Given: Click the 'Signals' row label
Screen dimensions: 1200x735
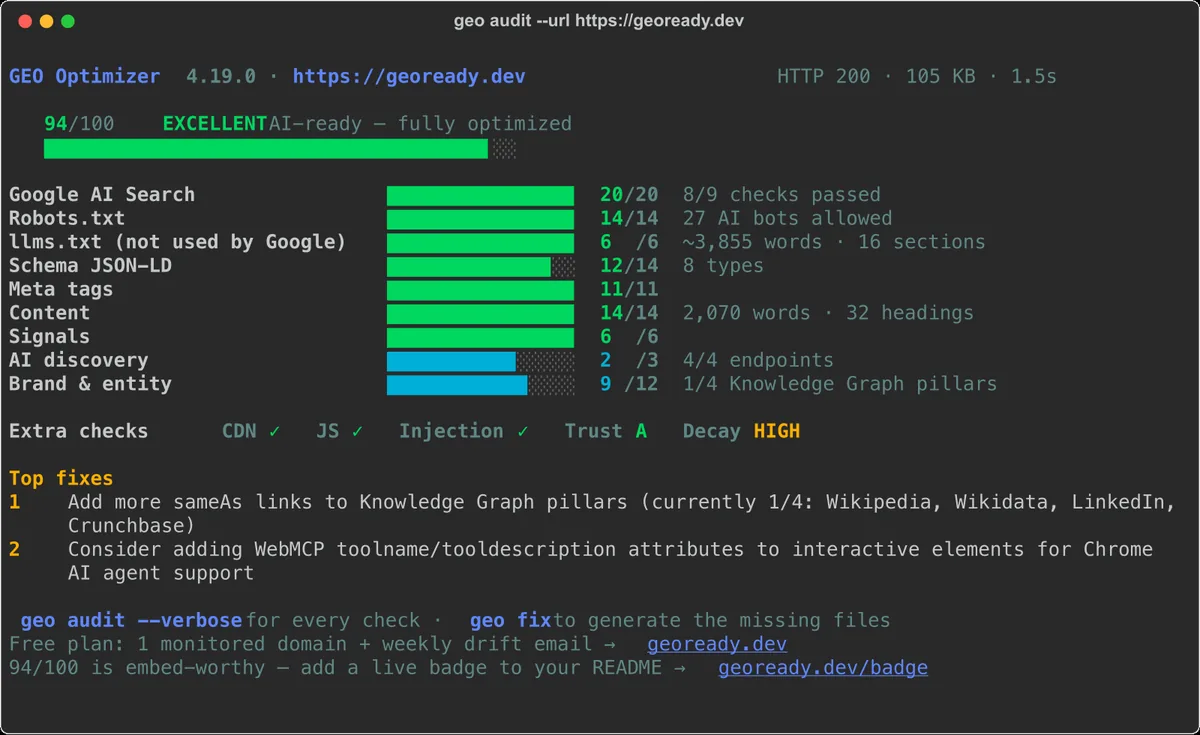Looking at the screenshot, I should tap(49, 337).
